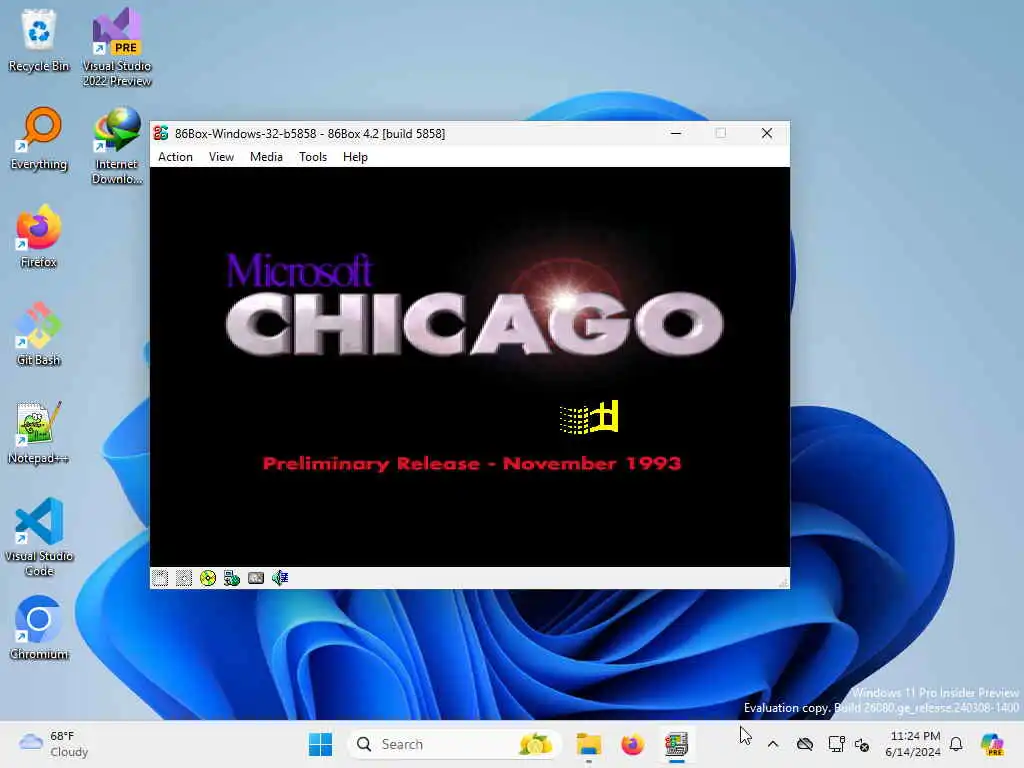Open the Action menu in 86Box
The height and width of the screenshot is (768, 1024).
click(x=175, y=157)
